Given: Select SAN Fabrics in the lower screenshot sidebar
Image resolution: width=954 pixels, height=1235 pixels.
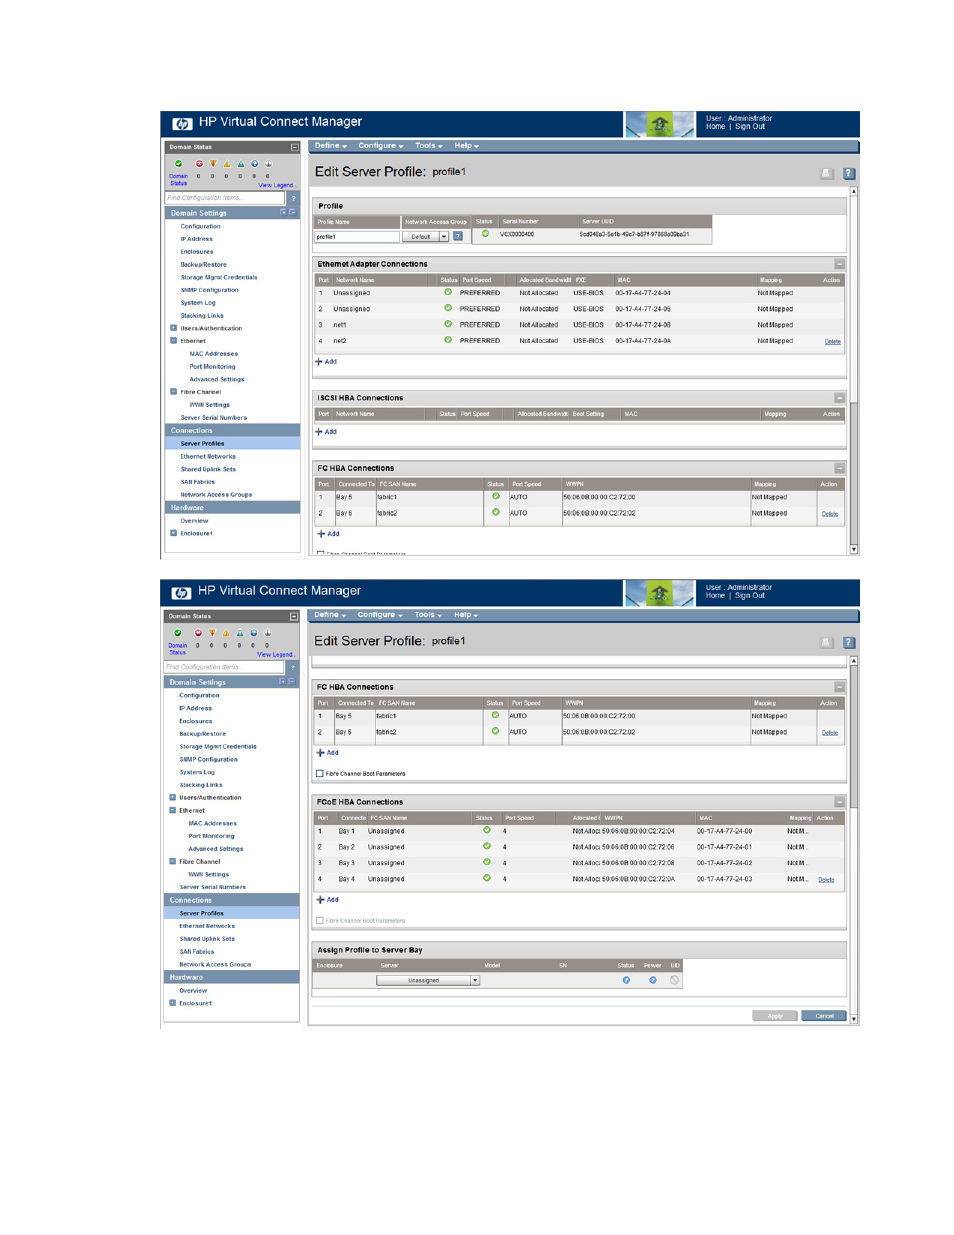Looking at the screenshot, I should (197, 952).
